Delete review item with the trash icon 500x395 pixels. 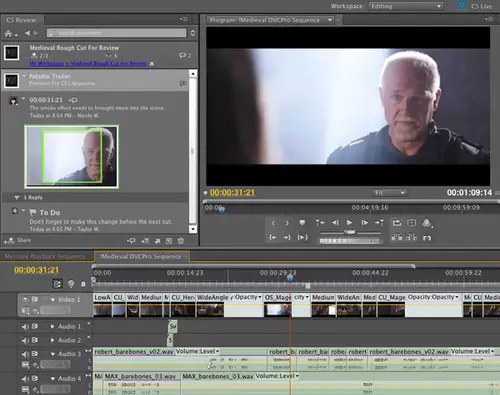pyautogui.click(x=181, y=240)
